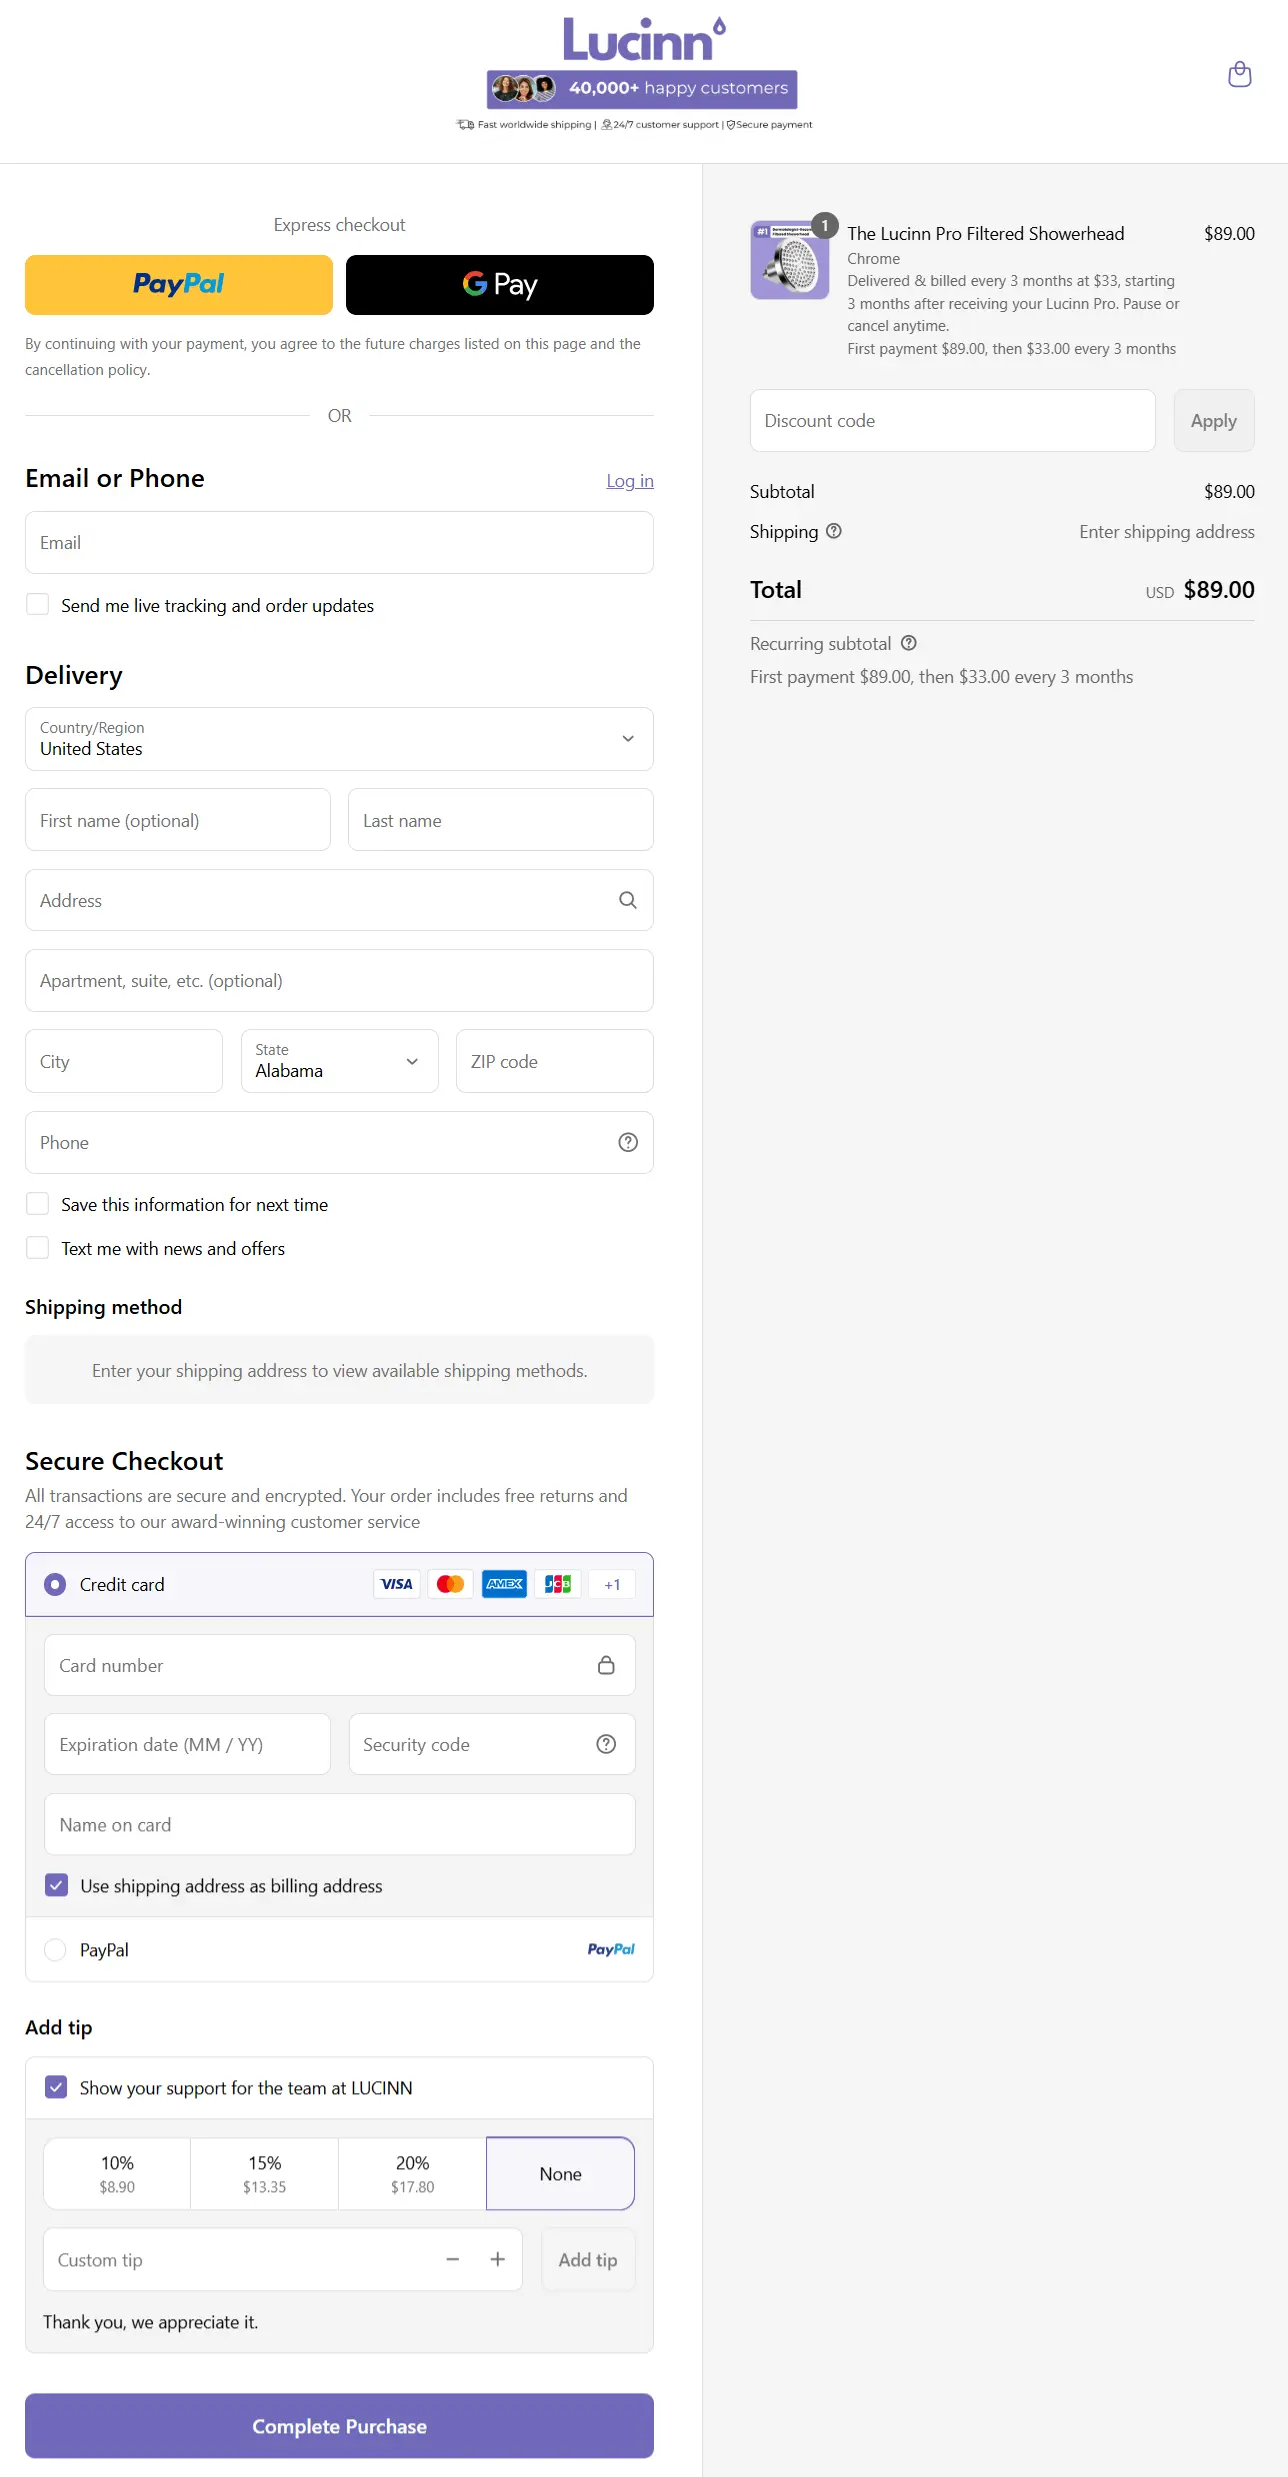Image resolution: width=1288 pixels, height=2477 pixels.
Task: Click the Lucinn logo
Action: (644, 40)
